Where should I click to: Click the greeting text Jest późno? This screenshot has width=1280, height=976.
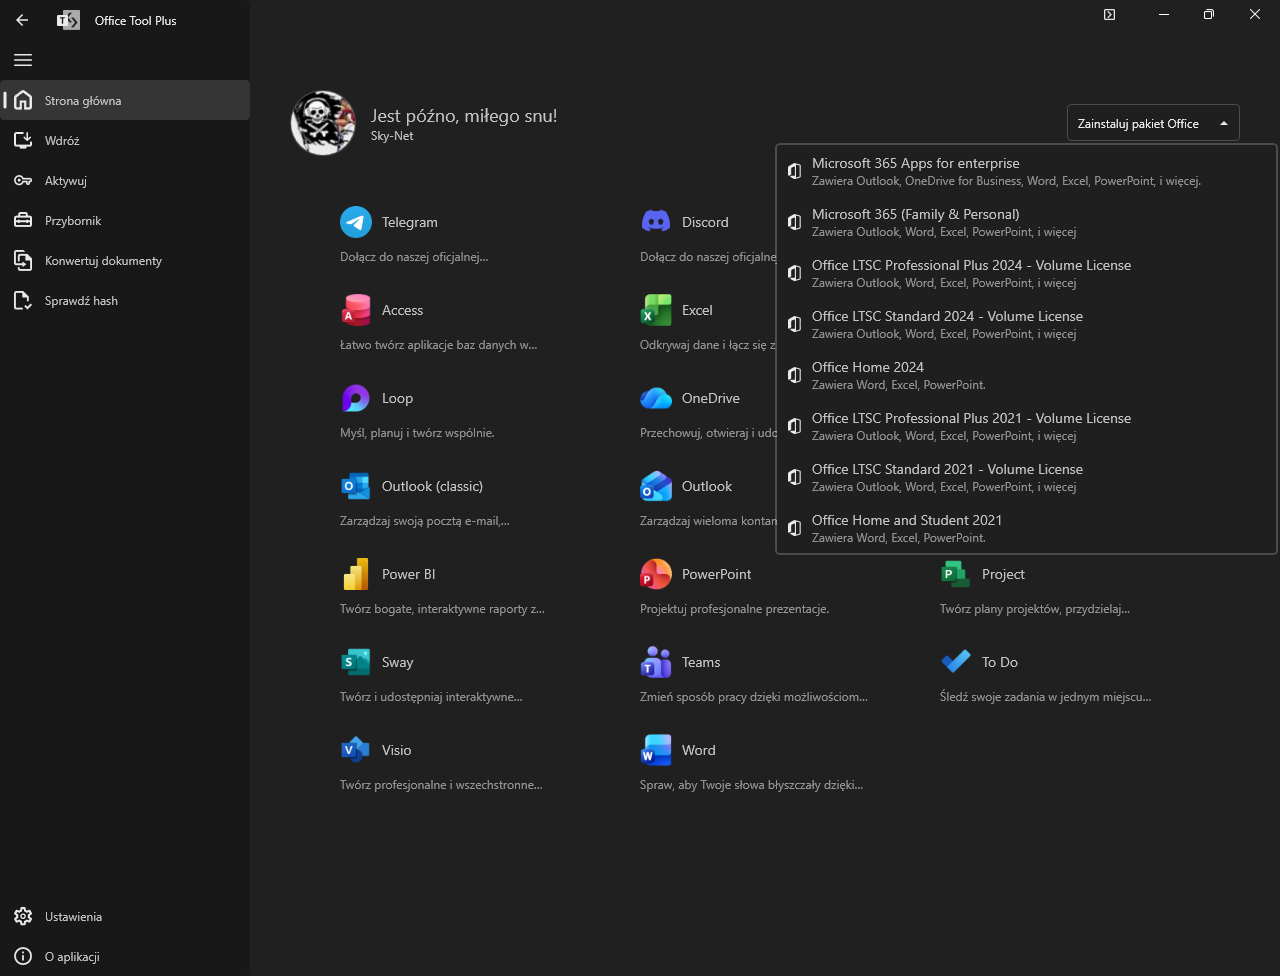[x=464, y=116]
